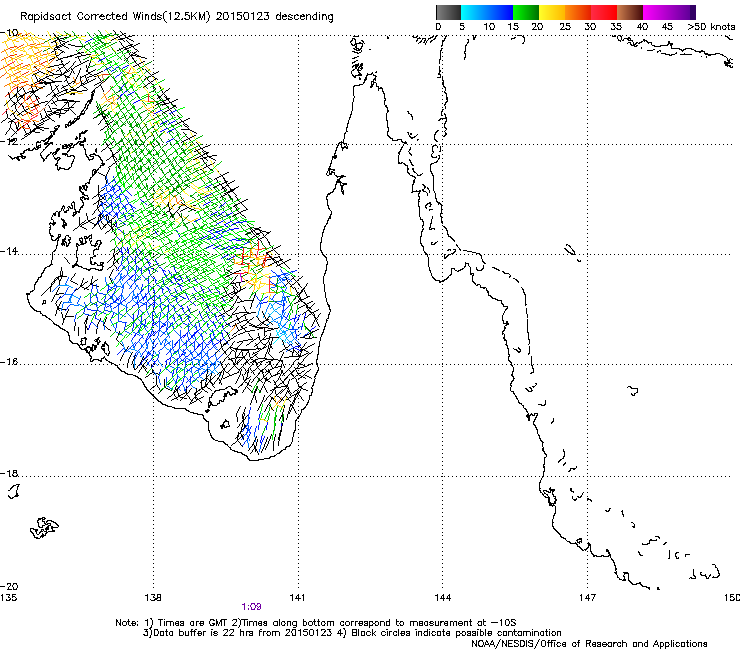Click the date '20150123' in the title

tap(243, 17)
